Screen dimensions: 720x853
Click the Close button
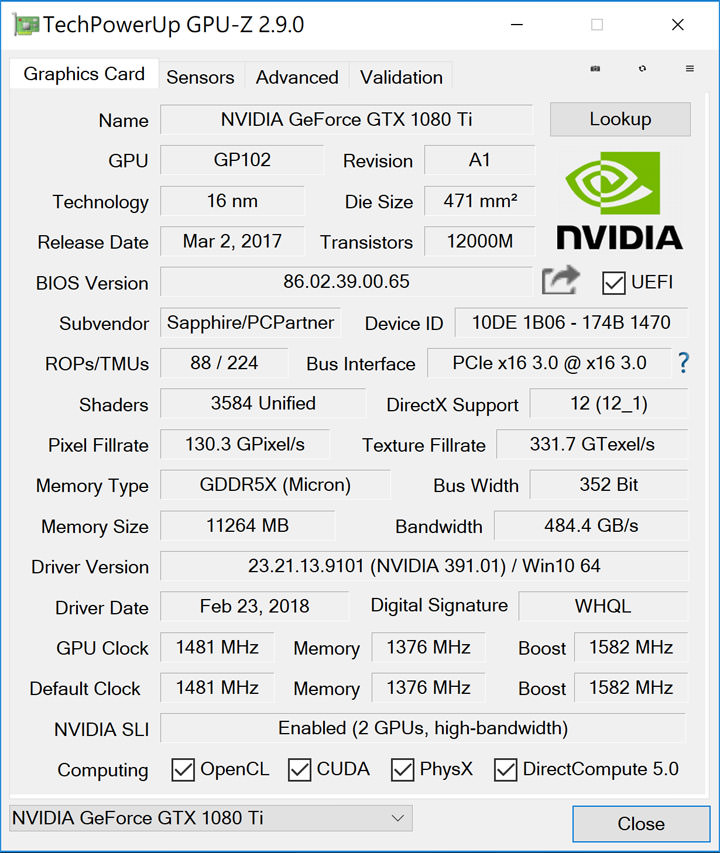(x=641, y=824)
